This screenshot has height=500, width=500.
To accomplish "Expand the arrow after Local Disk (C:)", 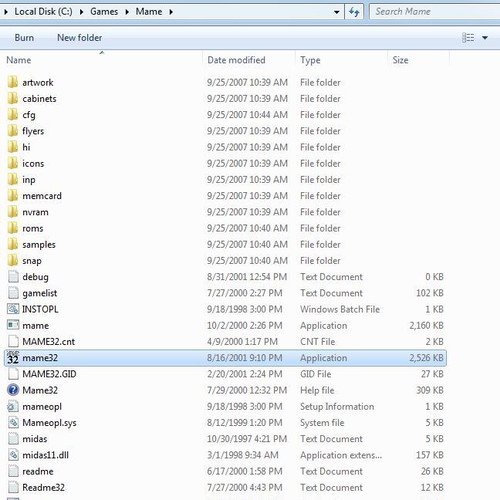I will [81, 12].
